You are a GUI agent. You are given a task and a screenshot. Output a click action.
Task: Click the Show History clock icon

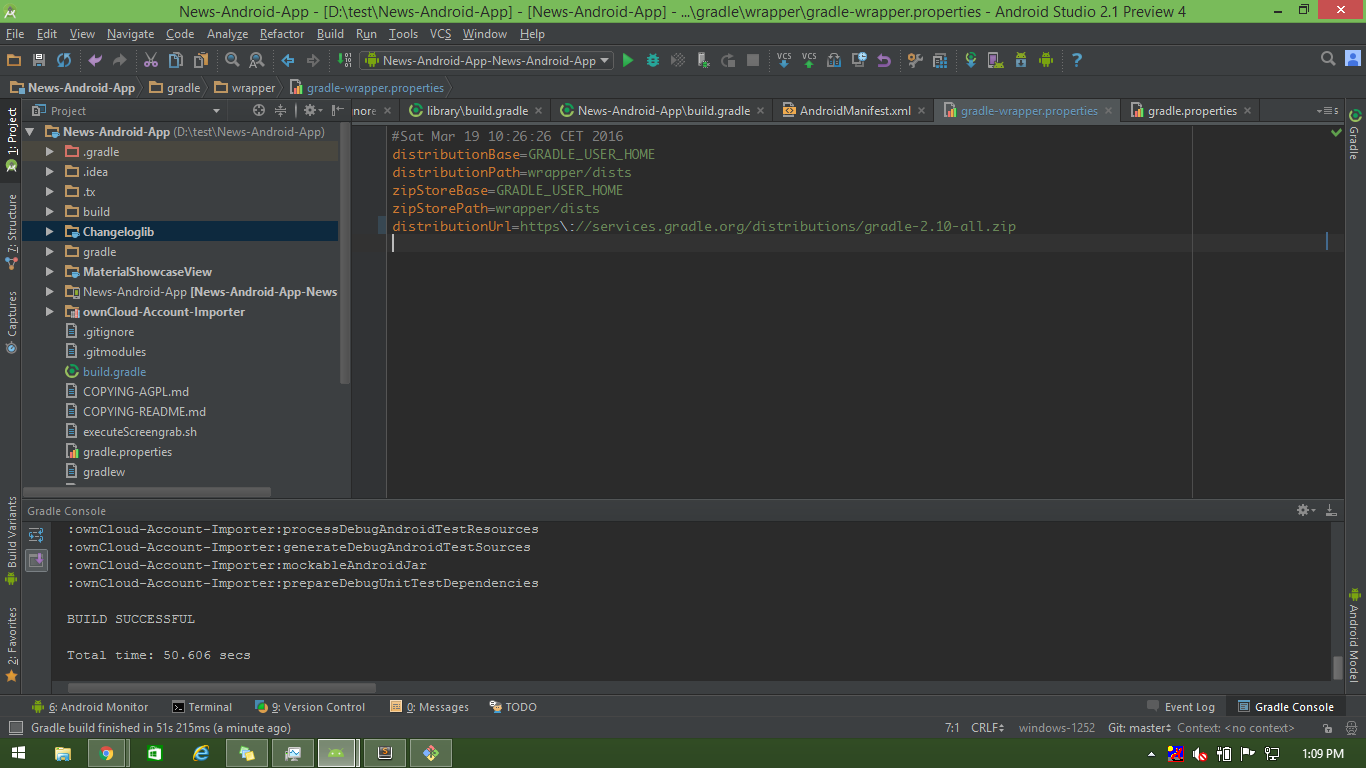pos(859,60)
